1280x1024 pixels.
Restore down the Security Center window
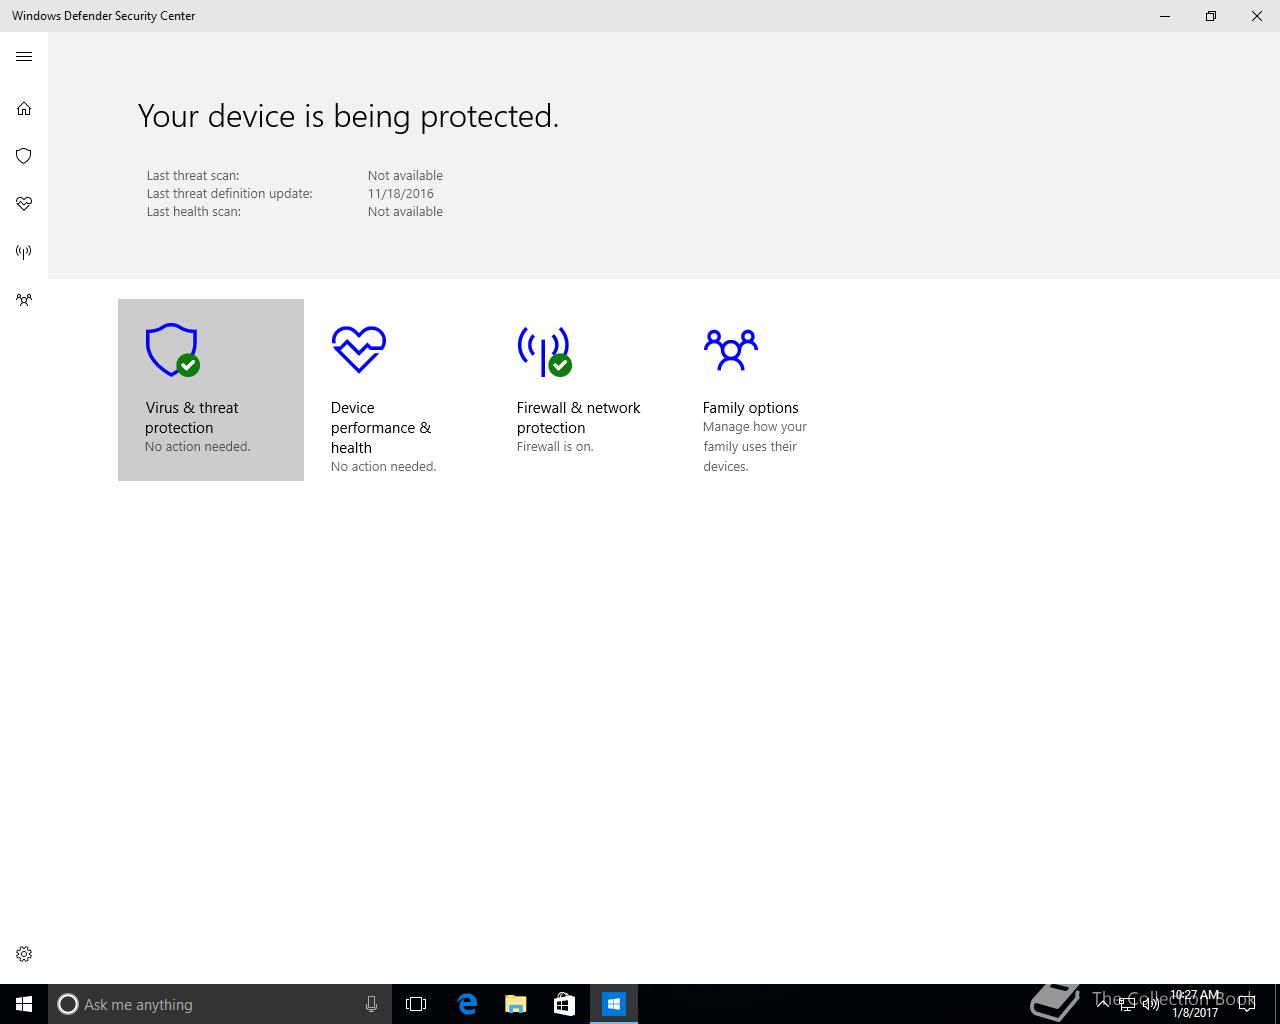pyautogui.click(x=1211, y=16)
